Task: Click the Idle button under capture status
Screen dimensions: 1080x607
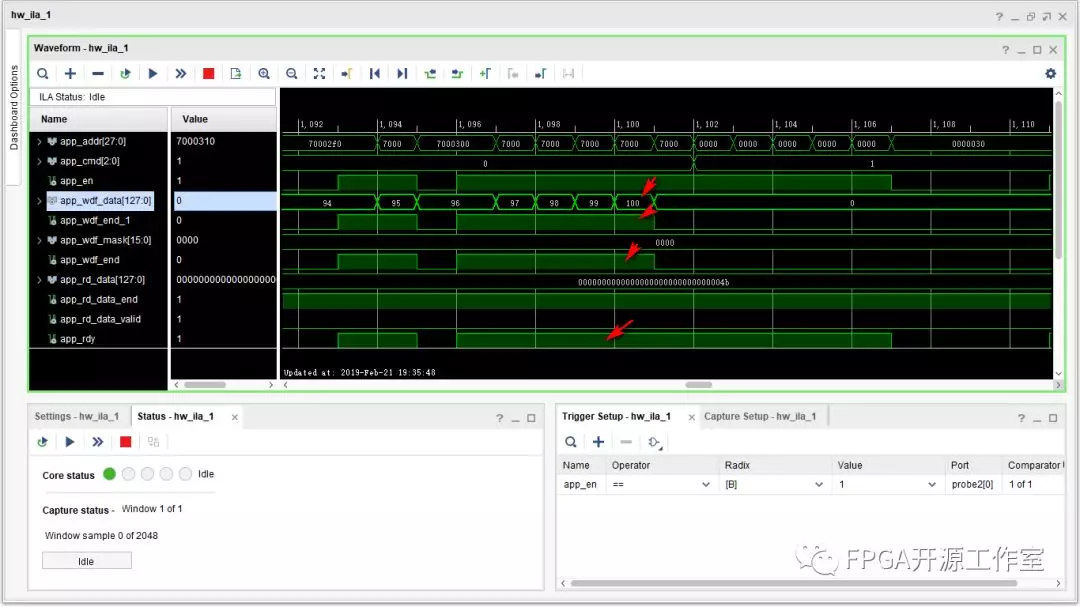Action: point(86,561)
